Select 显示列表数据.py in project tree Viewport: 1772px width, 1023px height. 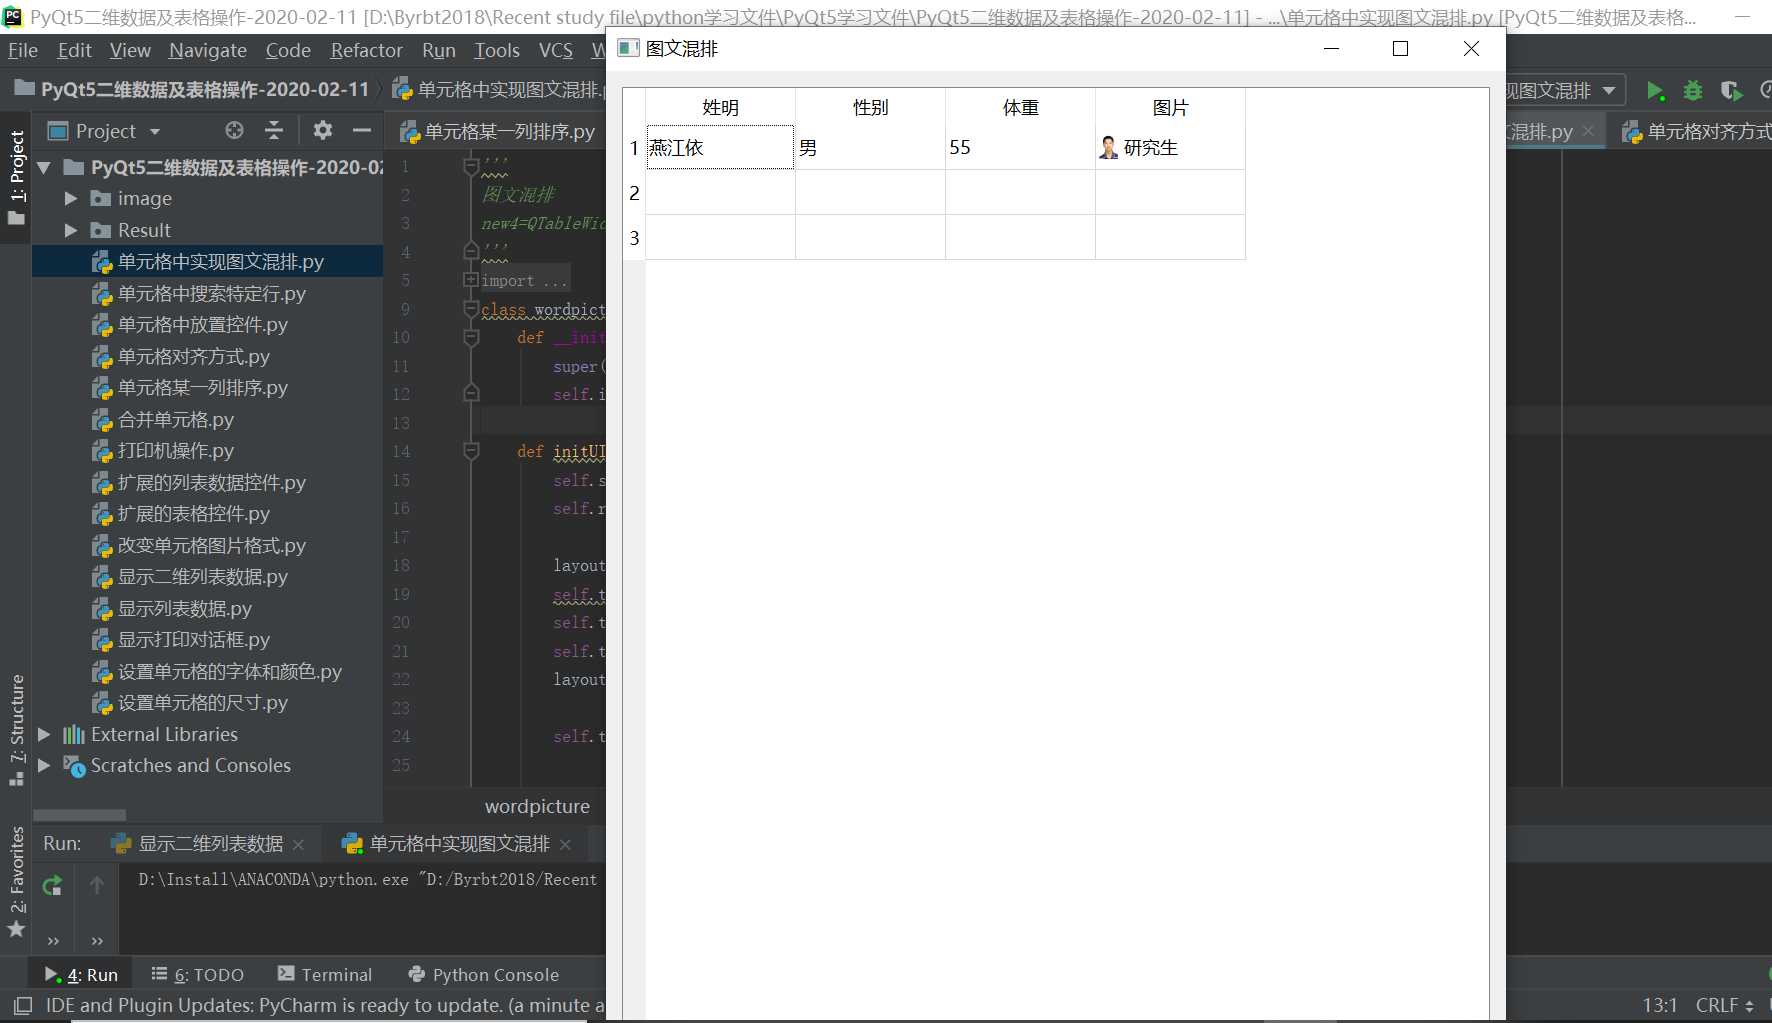184,608
